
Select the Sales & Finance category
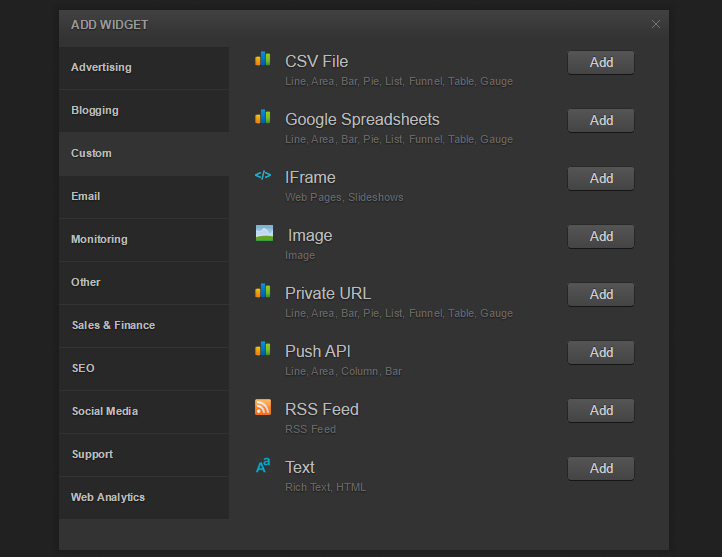(x=144, y=326)
